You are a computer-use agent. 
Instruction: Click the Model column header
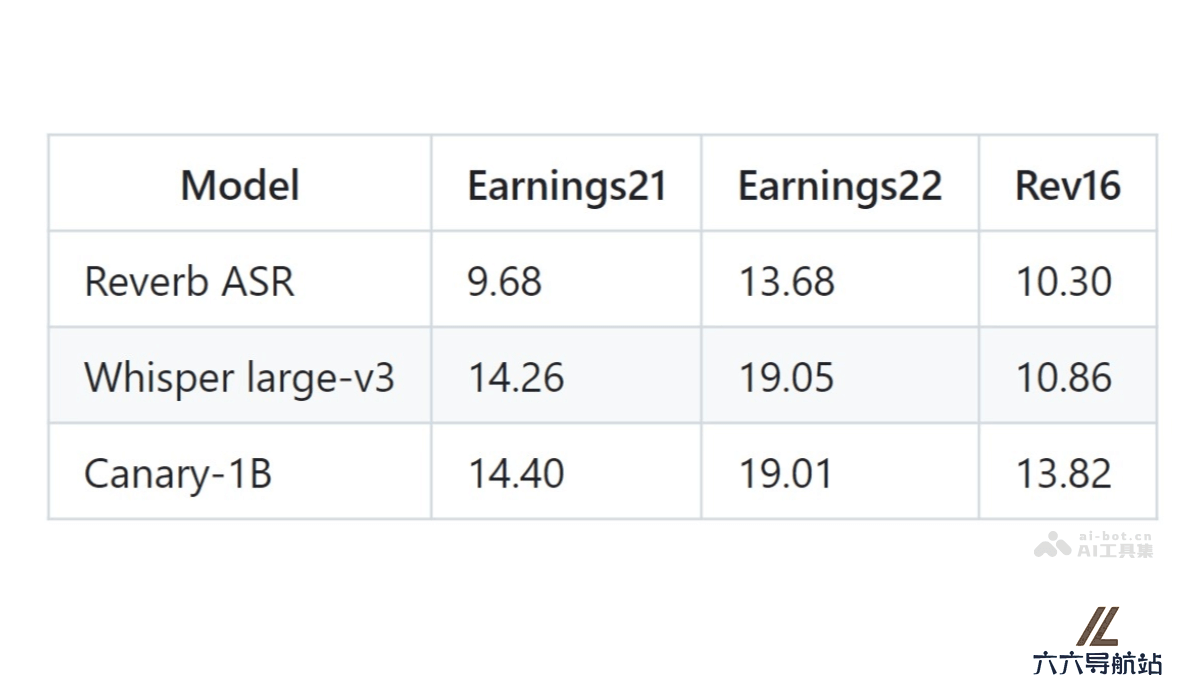240,185
